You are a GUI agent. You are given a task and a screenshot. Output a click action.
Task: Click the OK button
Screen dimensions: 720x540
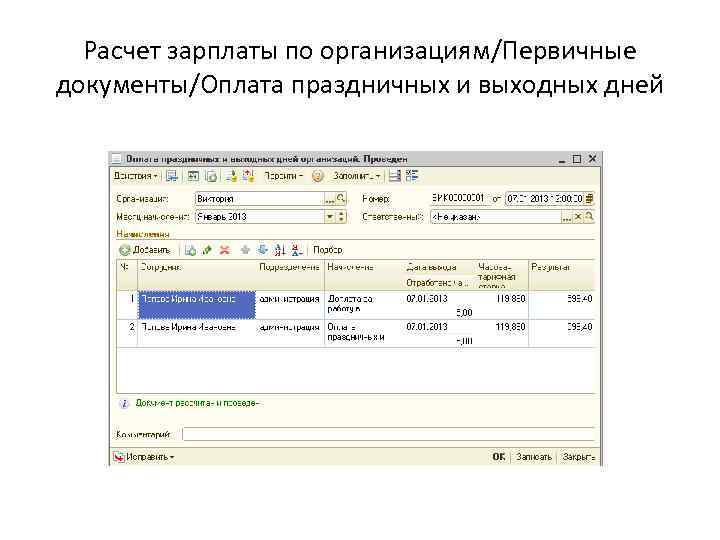coord(499,457)
